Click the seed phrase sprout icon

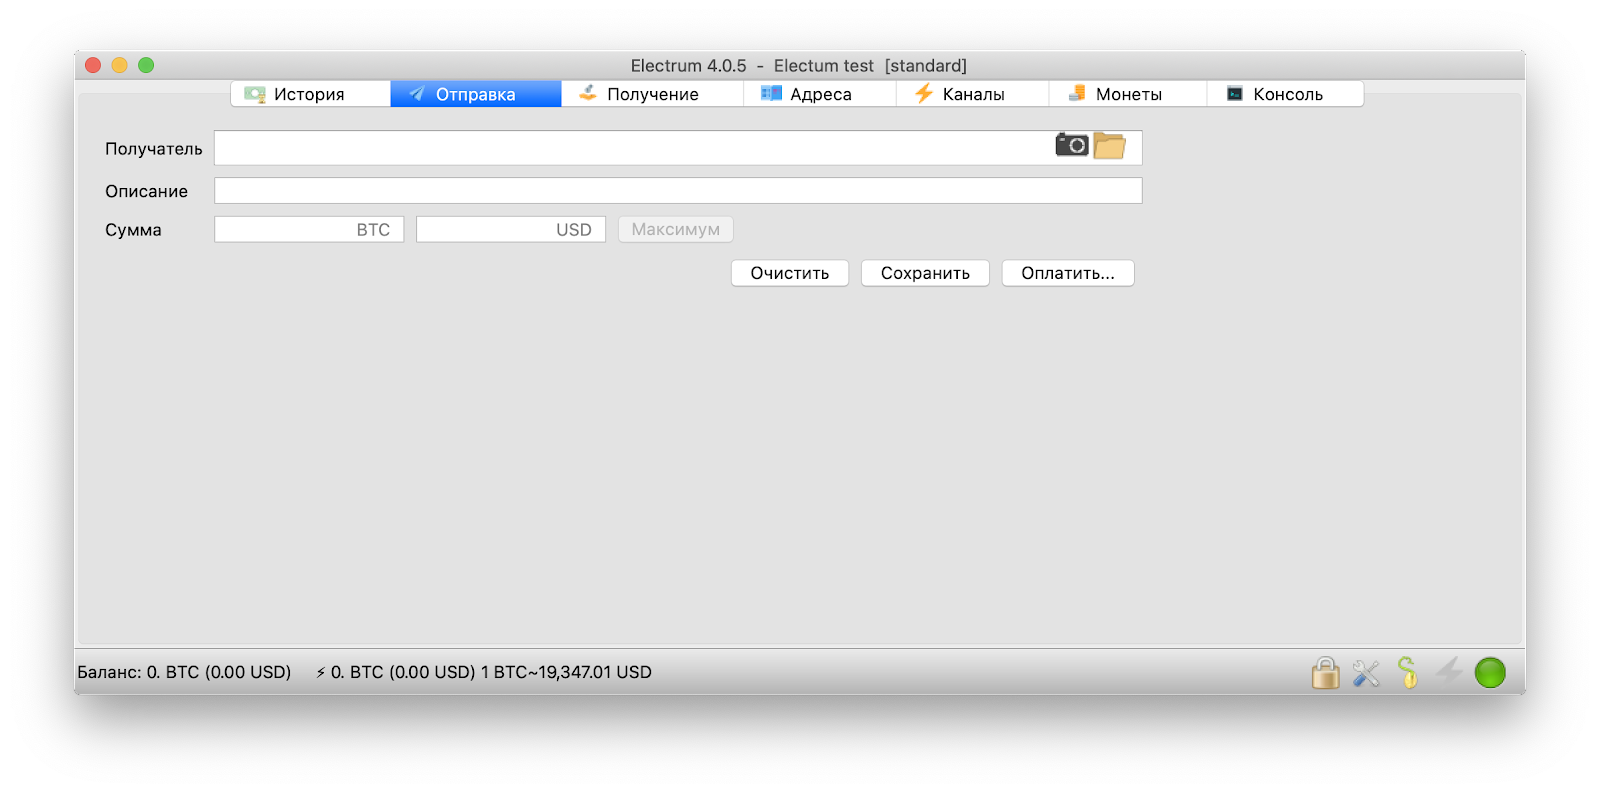(x=1407, y=673)
